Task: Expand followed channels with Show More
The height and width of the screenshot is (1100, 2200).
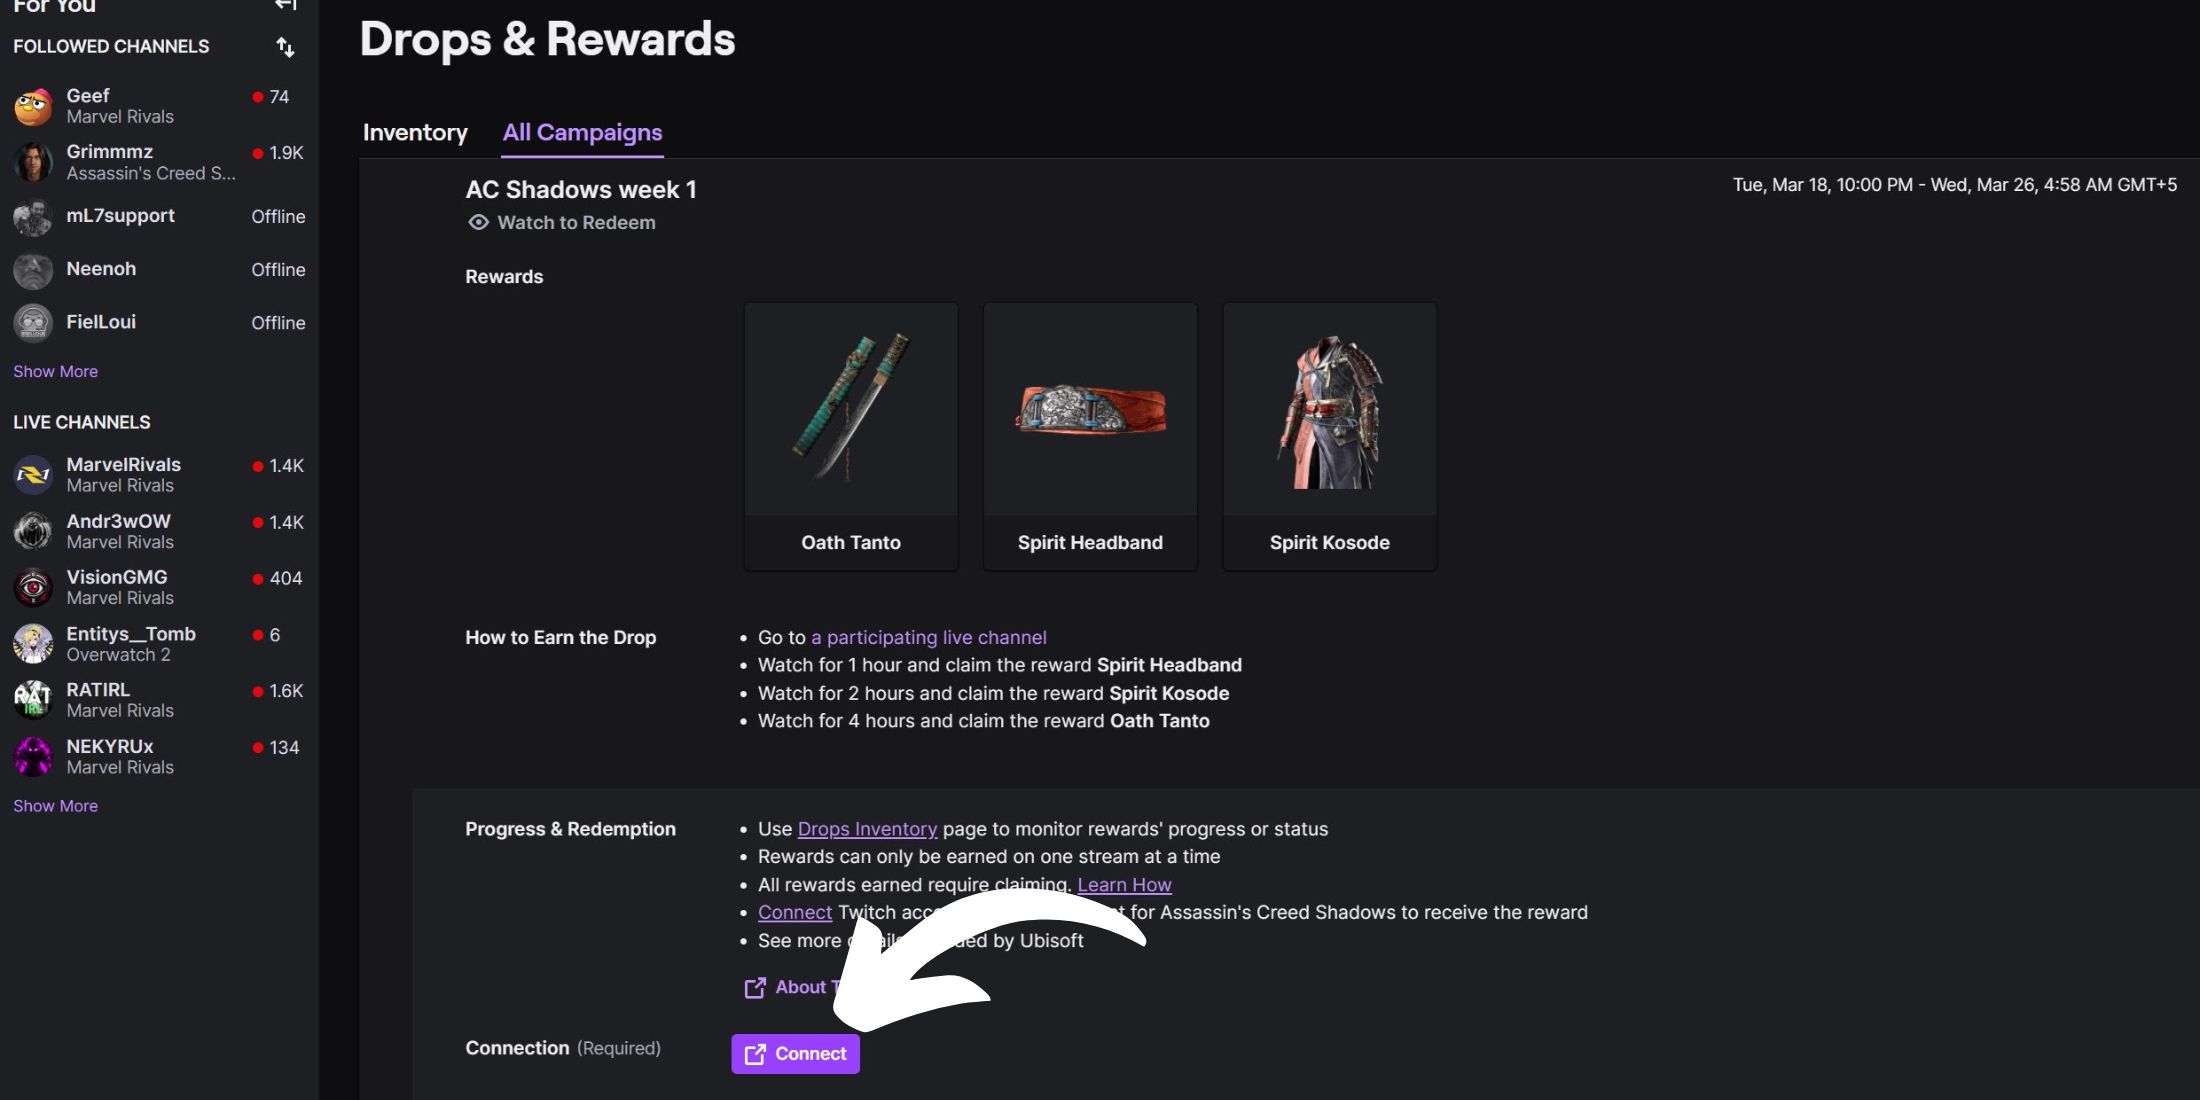Action: click(x=55, y=372)
